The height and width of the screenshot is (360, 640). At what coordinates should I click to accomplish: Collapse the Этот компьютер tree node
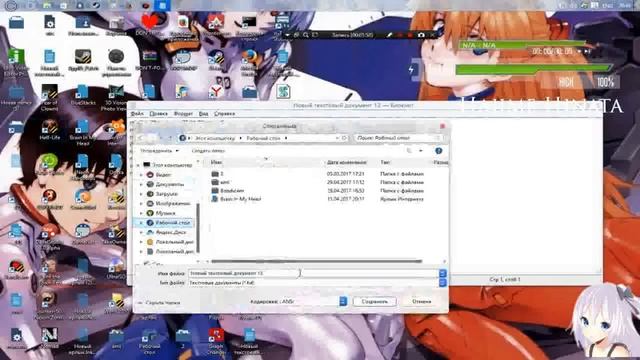tap(138, 165)
